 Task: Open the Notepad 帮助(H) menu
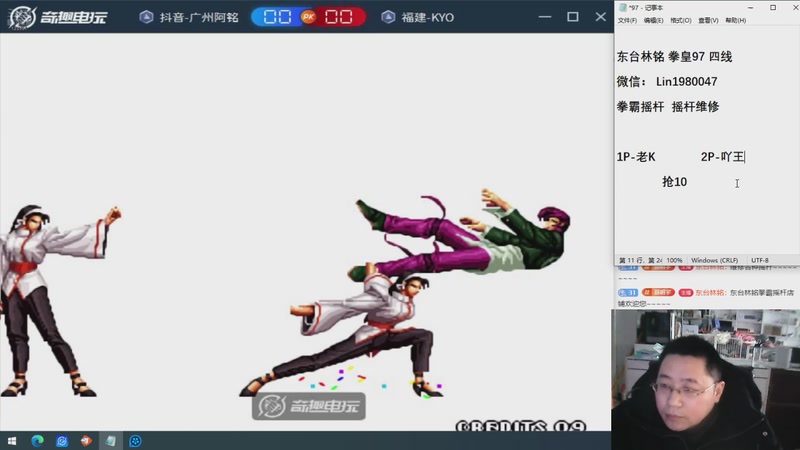tap(736, 20)
